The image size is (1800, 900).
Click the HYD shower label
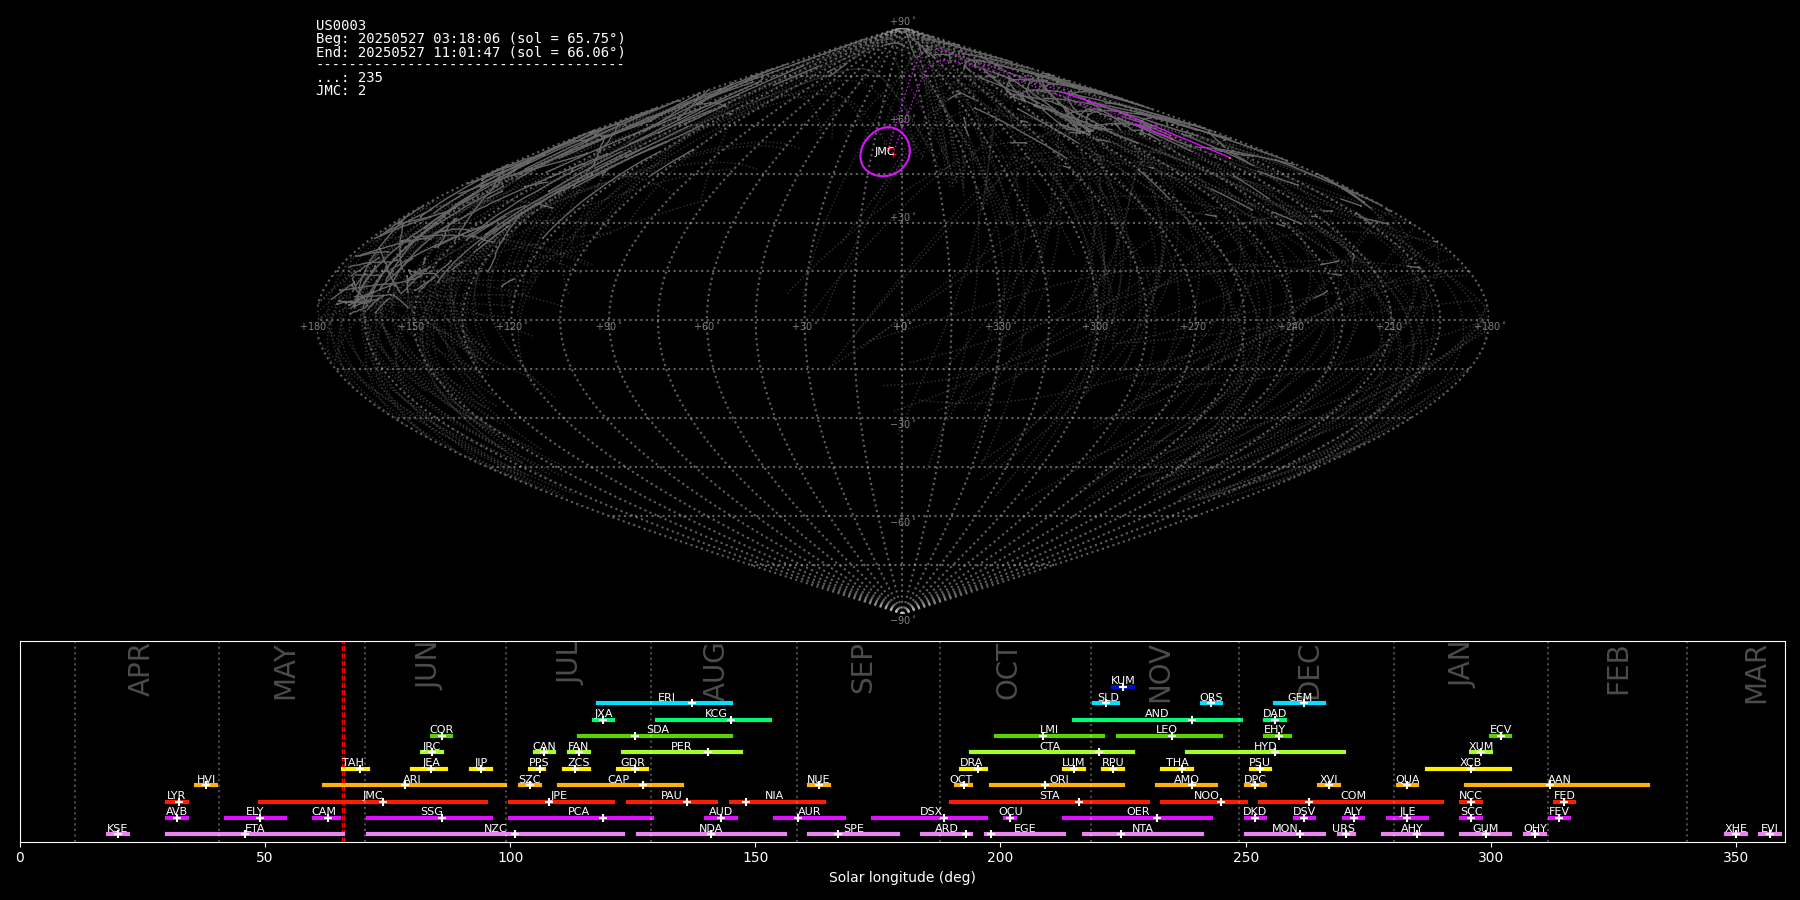tap(1265, 746)
